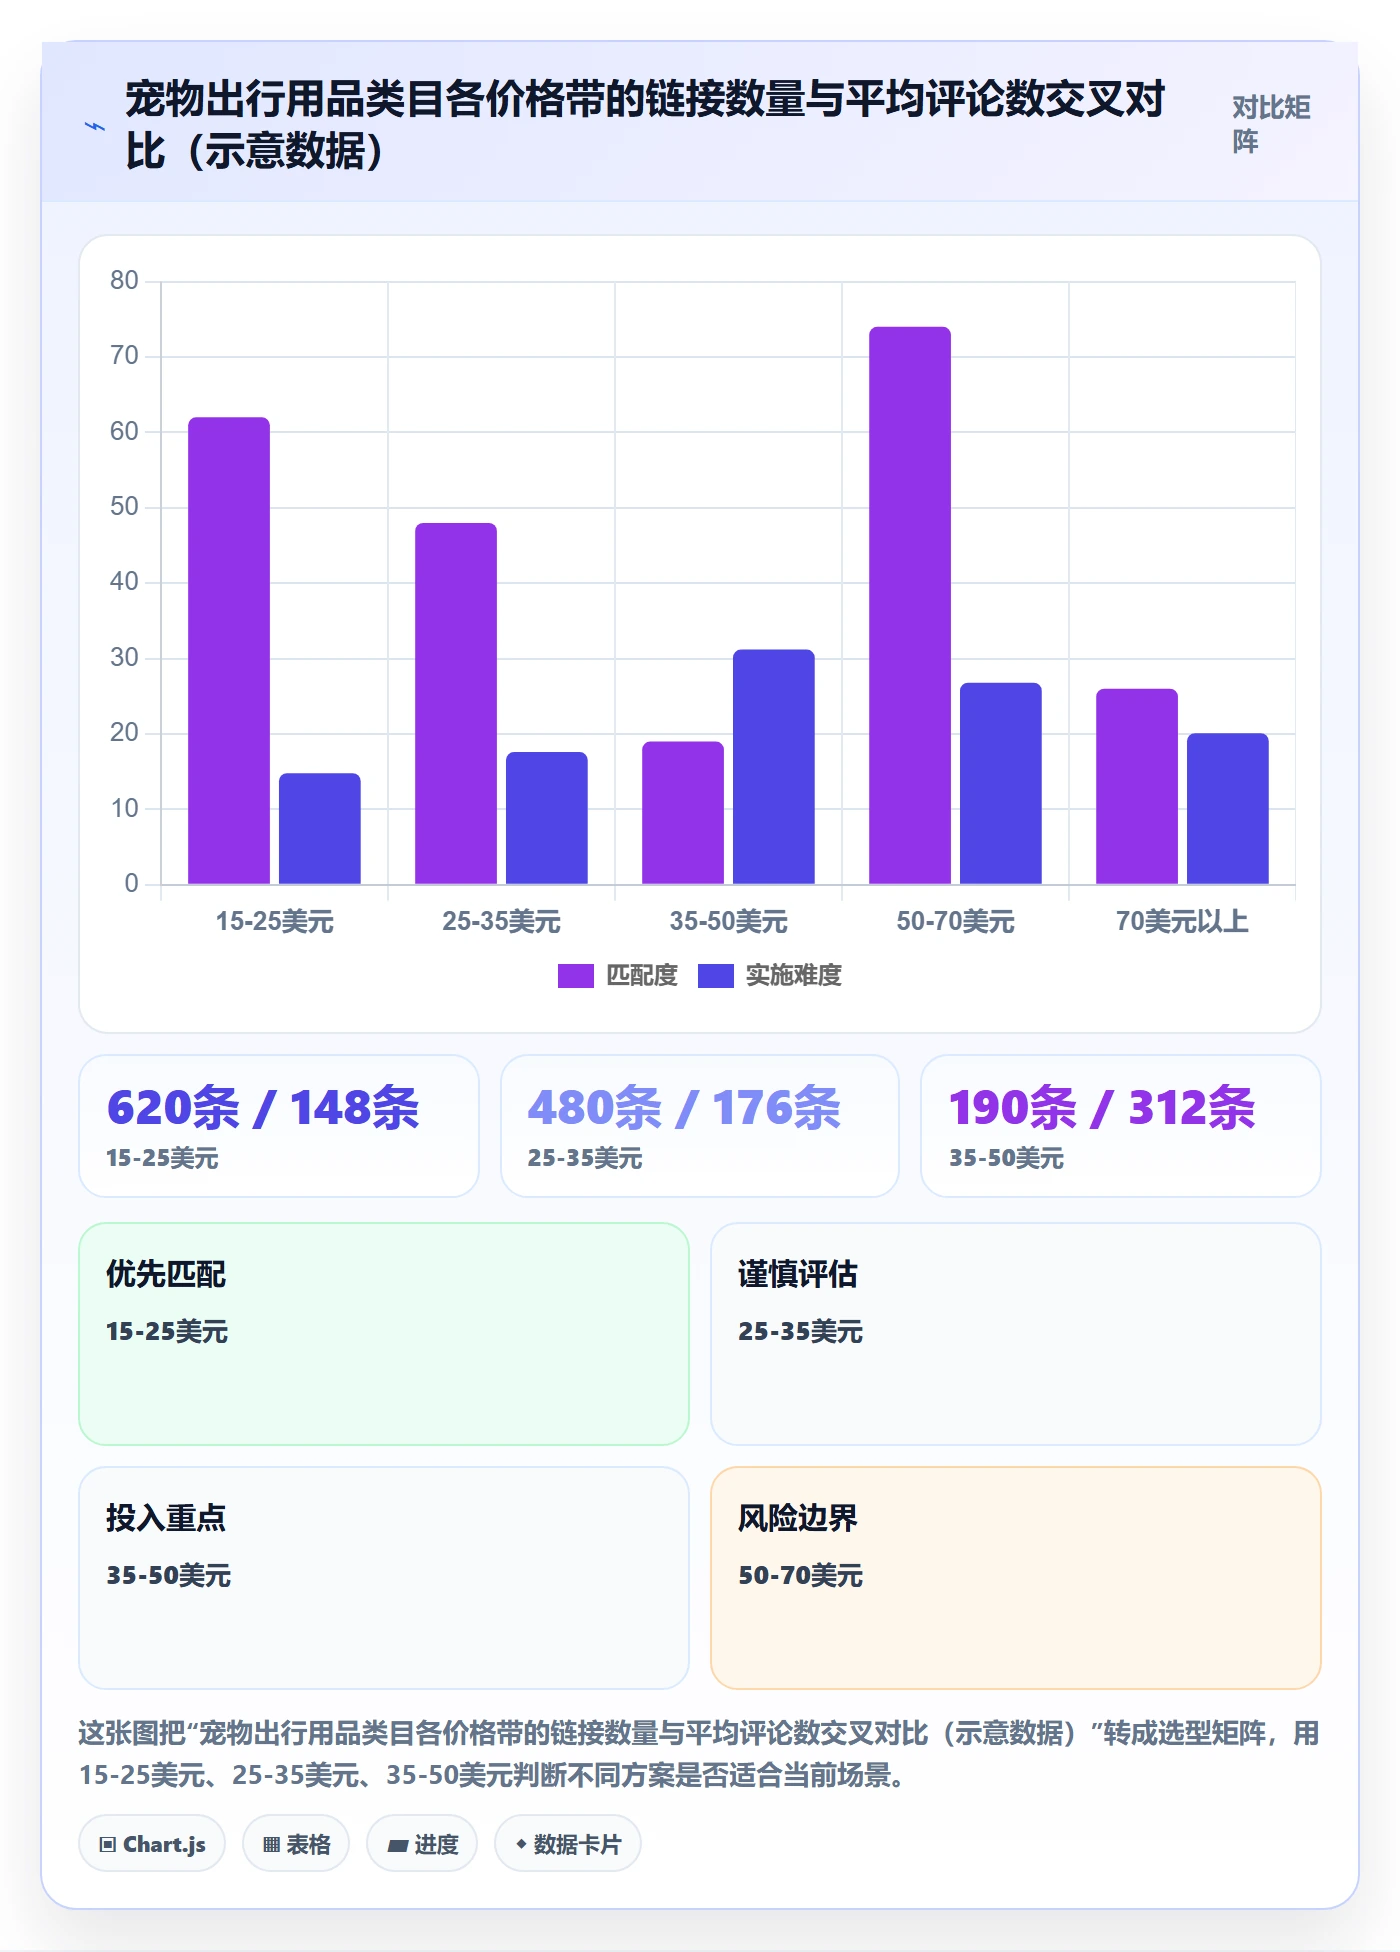Open the 投入重点 card
This screenshot has height=1952, width=1400.
point(384,1578)
